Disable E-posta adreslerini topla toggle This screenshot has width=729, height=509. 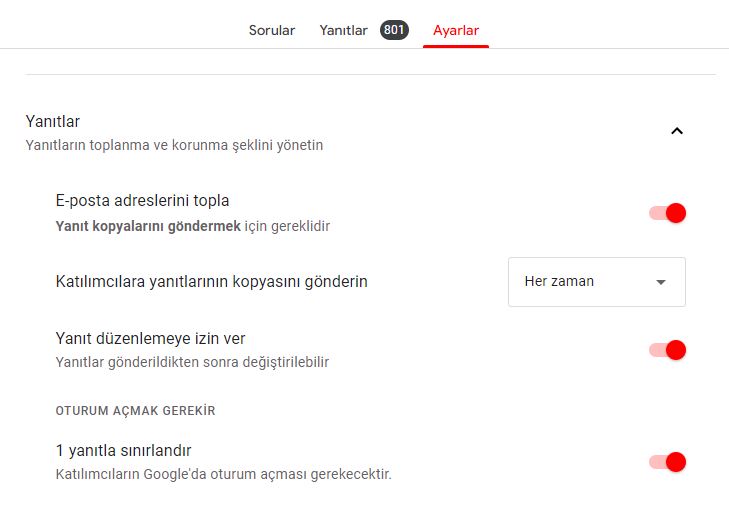click(x=667, y=213)
